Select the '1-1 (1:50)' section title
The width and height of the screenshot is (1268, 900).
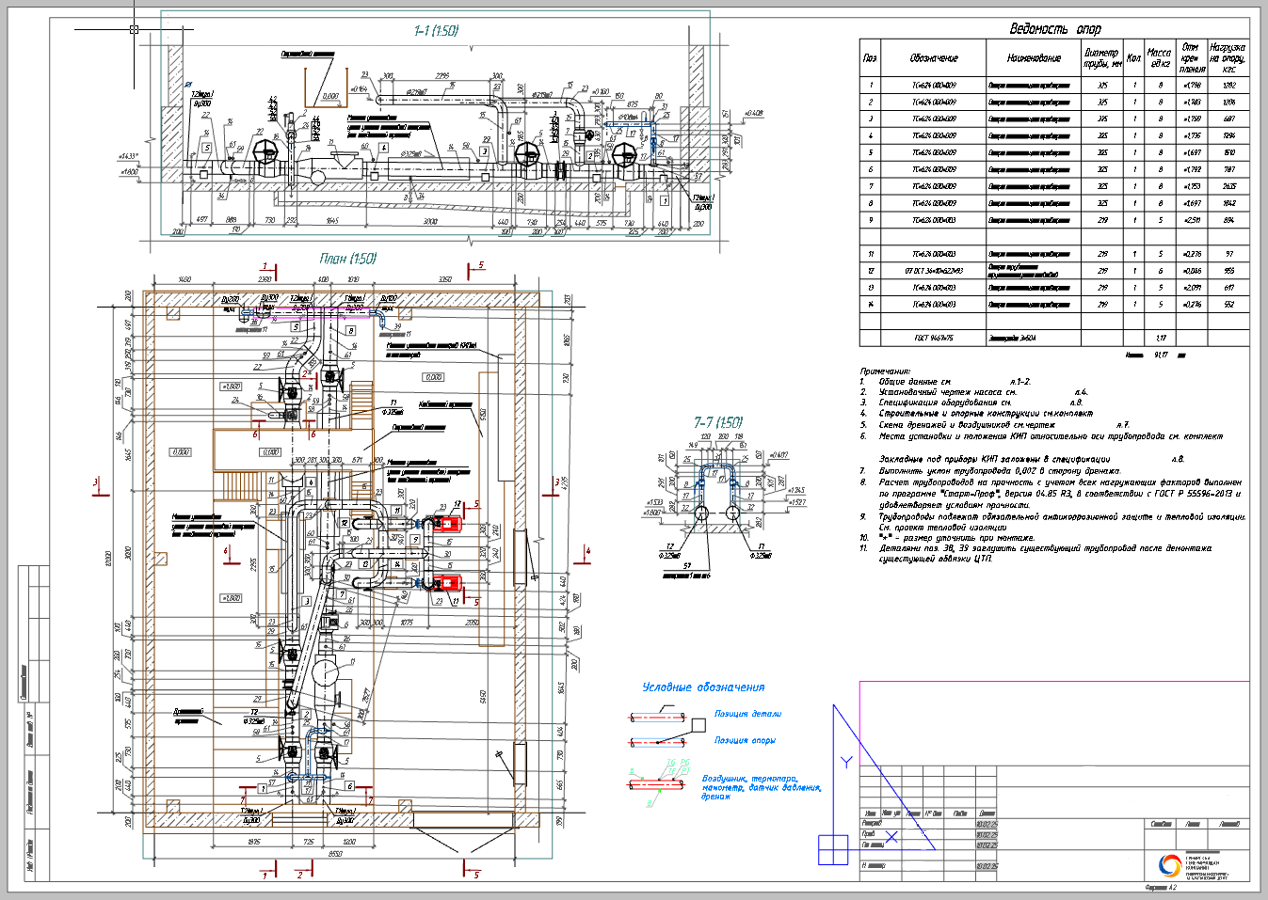coord(436,32)
